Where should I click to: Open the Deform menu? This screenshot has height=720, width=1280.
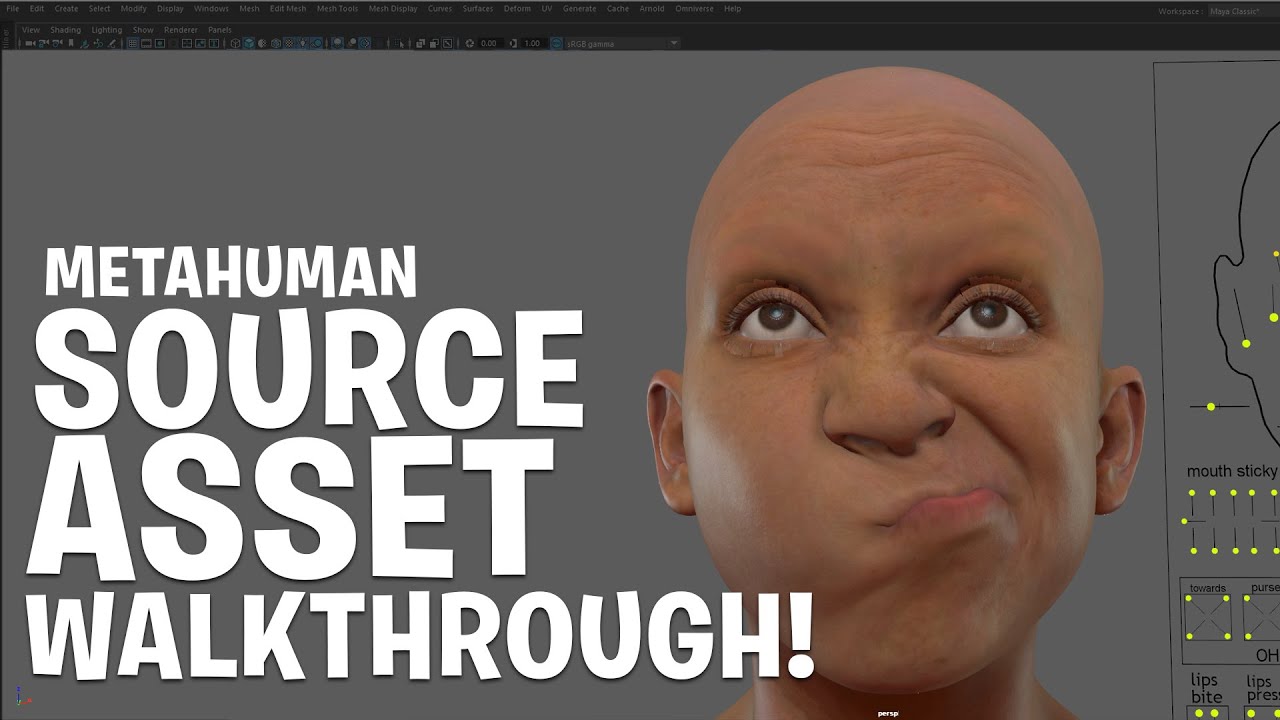(x=518, y=9)
